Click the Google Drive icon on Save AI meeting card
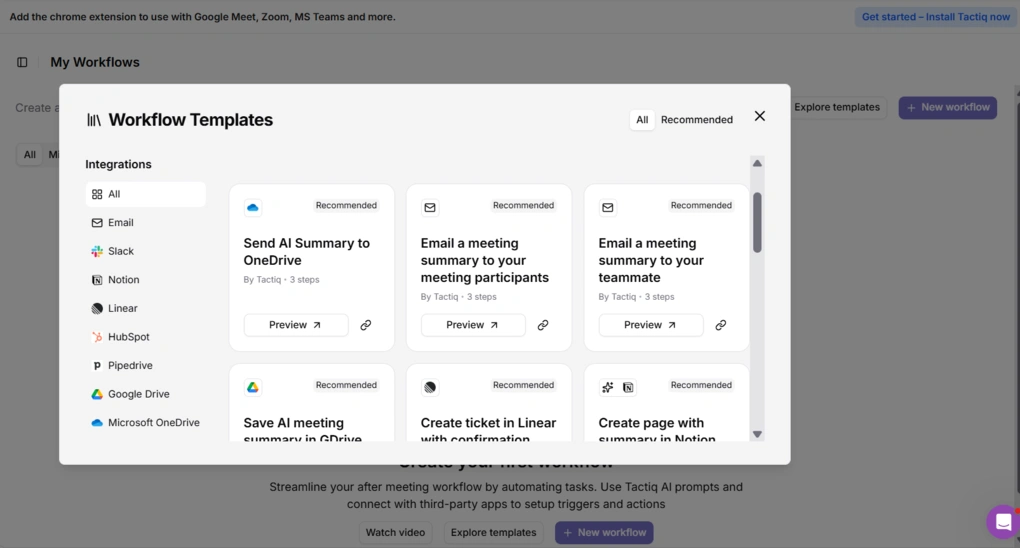 pyautogui.click(x=252, y=387)
